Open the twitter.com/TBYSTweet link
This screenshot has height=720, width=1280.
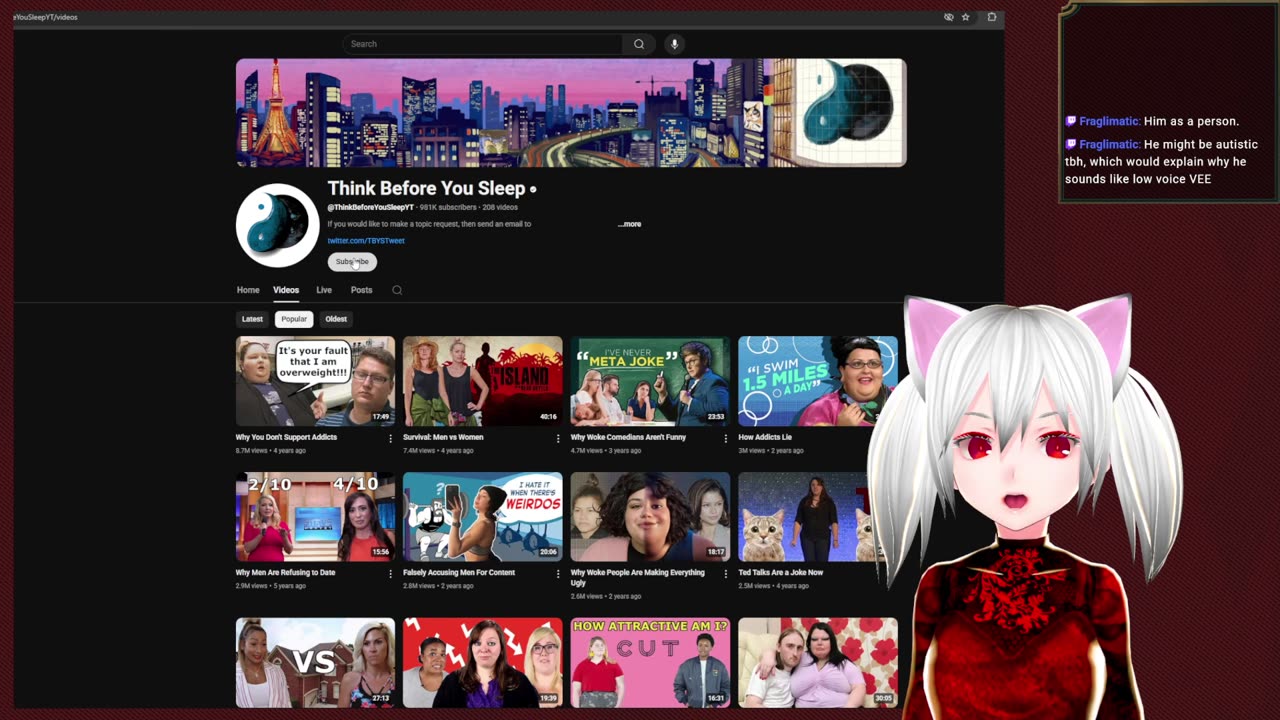(x=366, y=241)
